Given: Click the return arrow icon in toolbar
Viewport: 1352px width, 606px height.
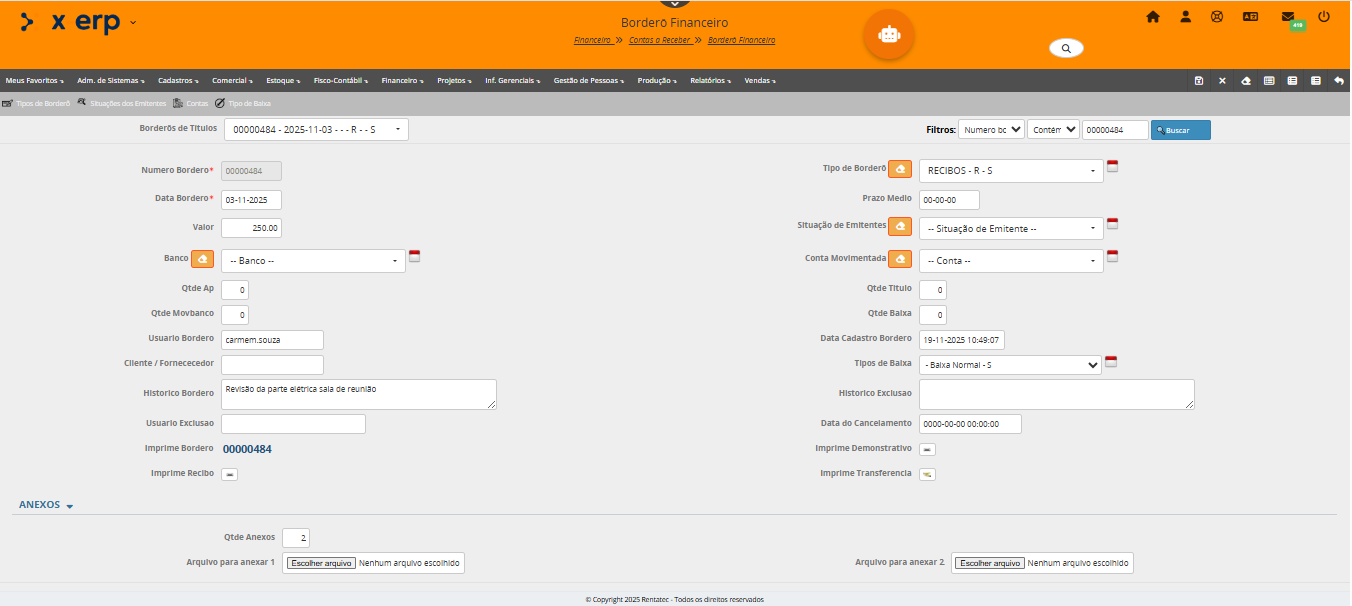Looking at the screenshot, I should click(x=1339, y=81).
